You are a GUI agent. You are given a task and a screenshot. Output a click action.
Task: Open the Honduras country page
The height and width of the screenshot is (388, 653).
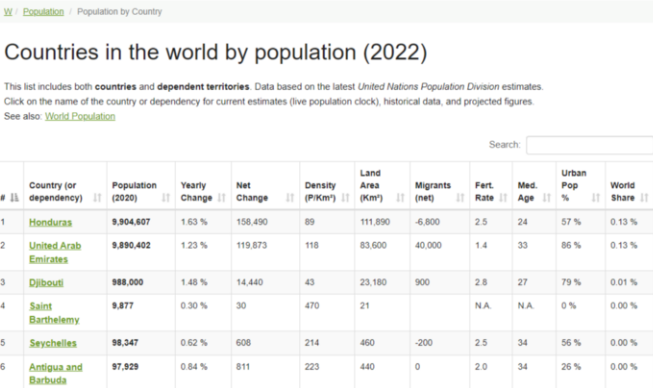coord(50,222)
